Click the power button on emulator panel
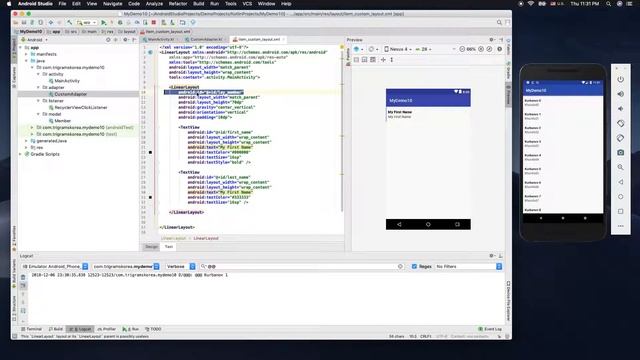The height and width of the screenshot is (360, 640). tap(620, 79)
